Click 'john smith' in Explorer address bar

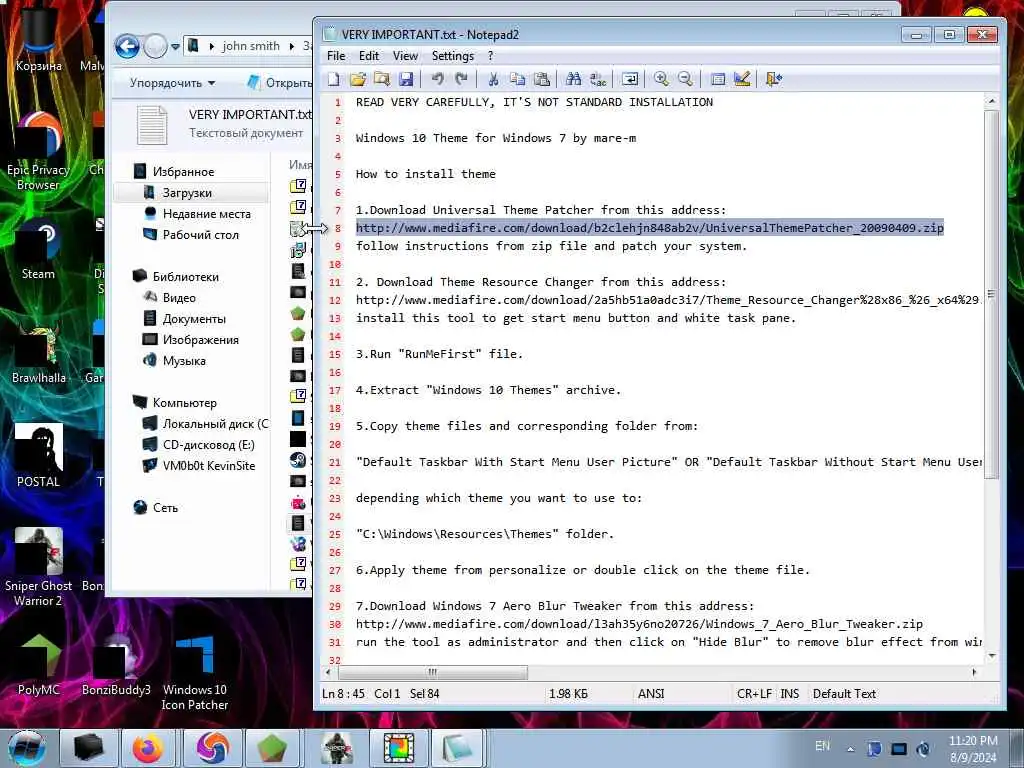coord(251,46)
